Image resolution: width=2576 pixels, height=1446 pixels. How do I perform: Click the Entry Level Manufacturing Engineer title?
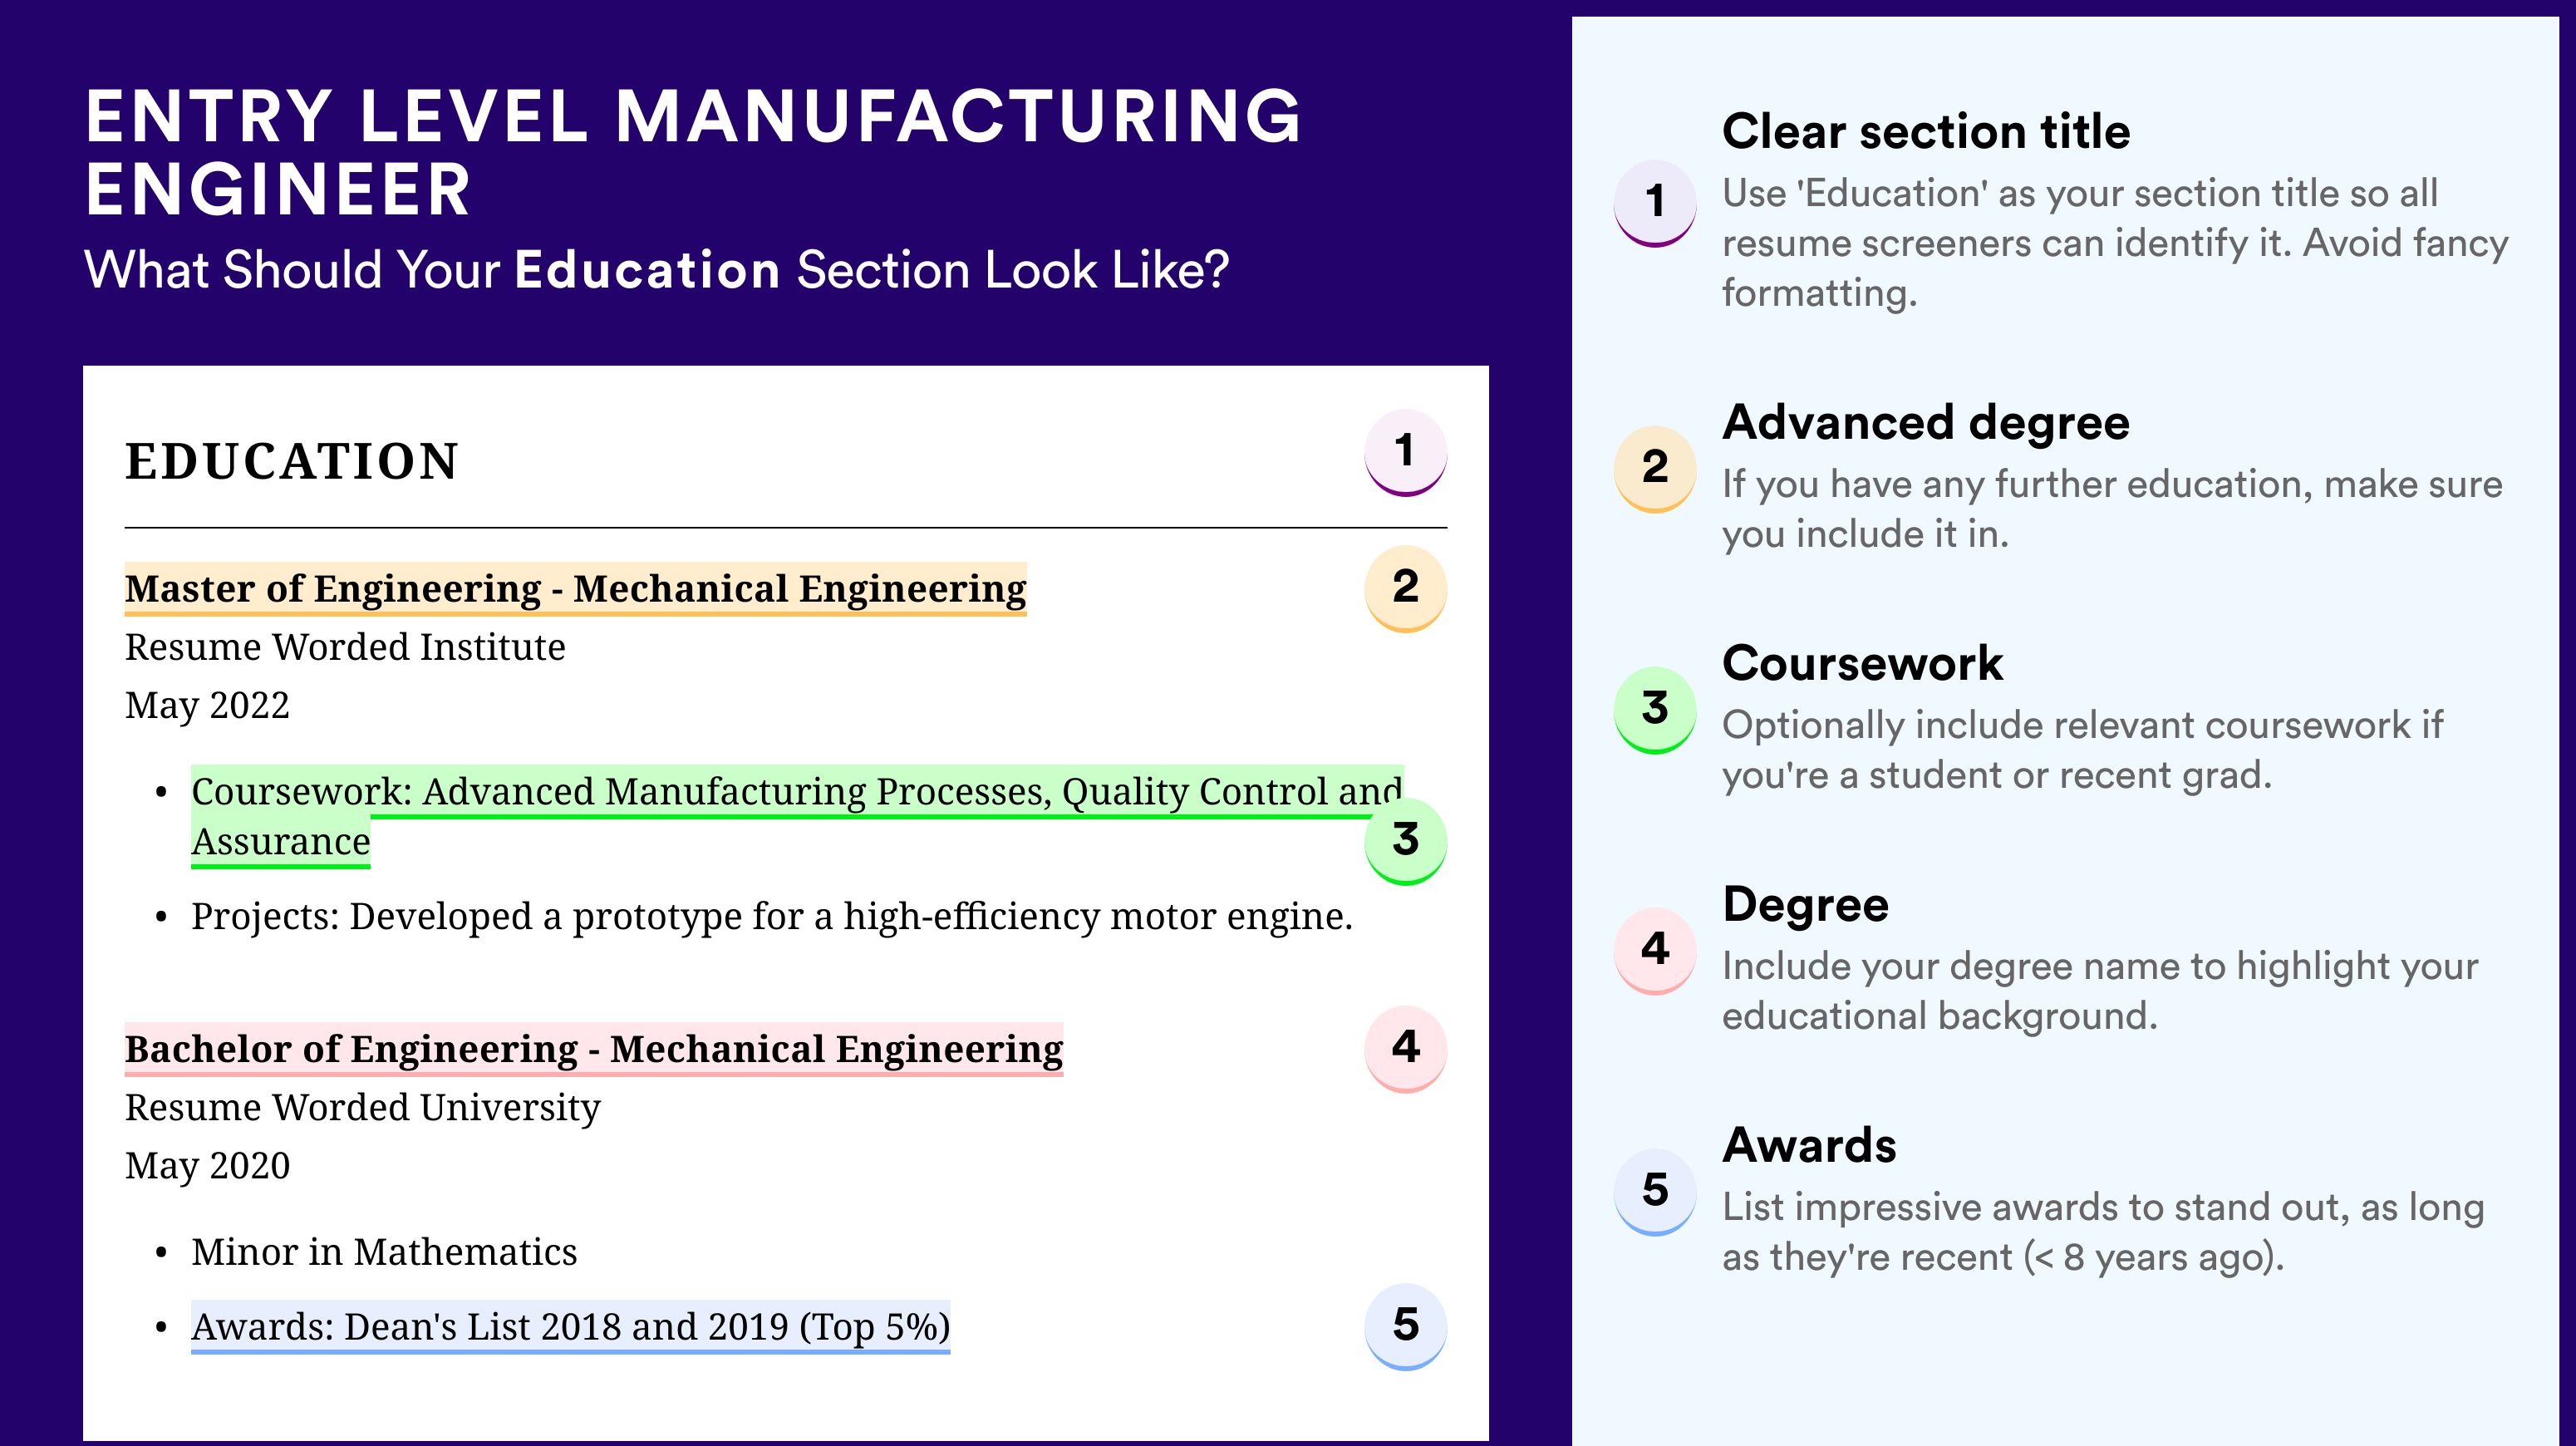694,152
